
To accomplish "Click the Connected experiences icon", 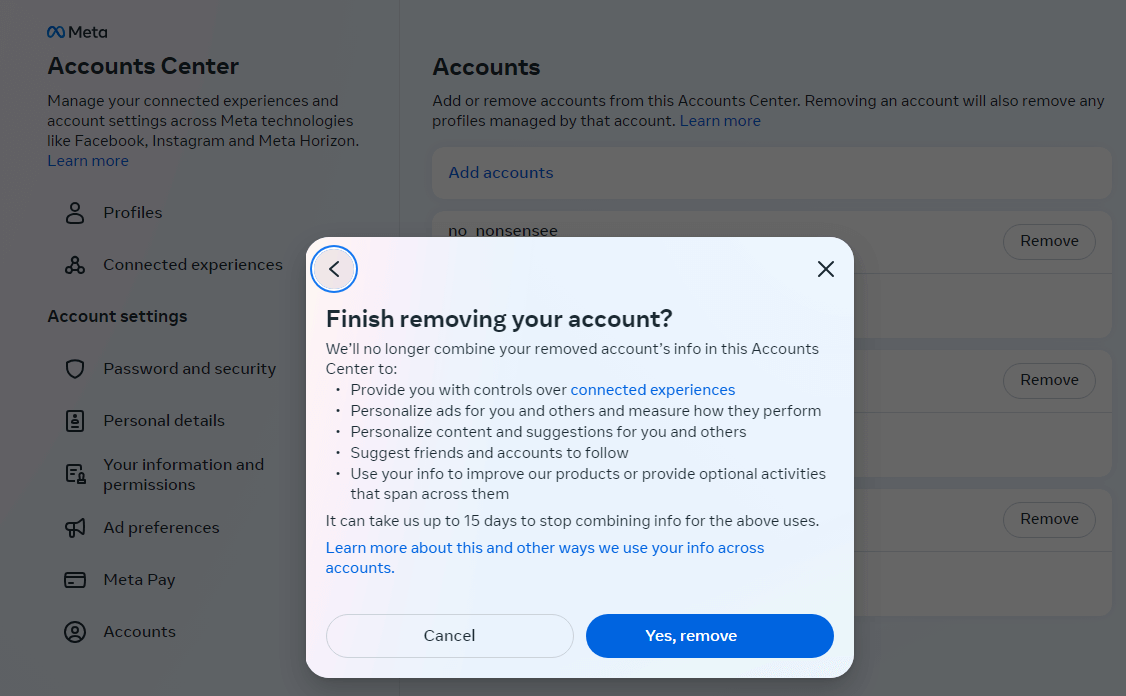I will point(75,265).
